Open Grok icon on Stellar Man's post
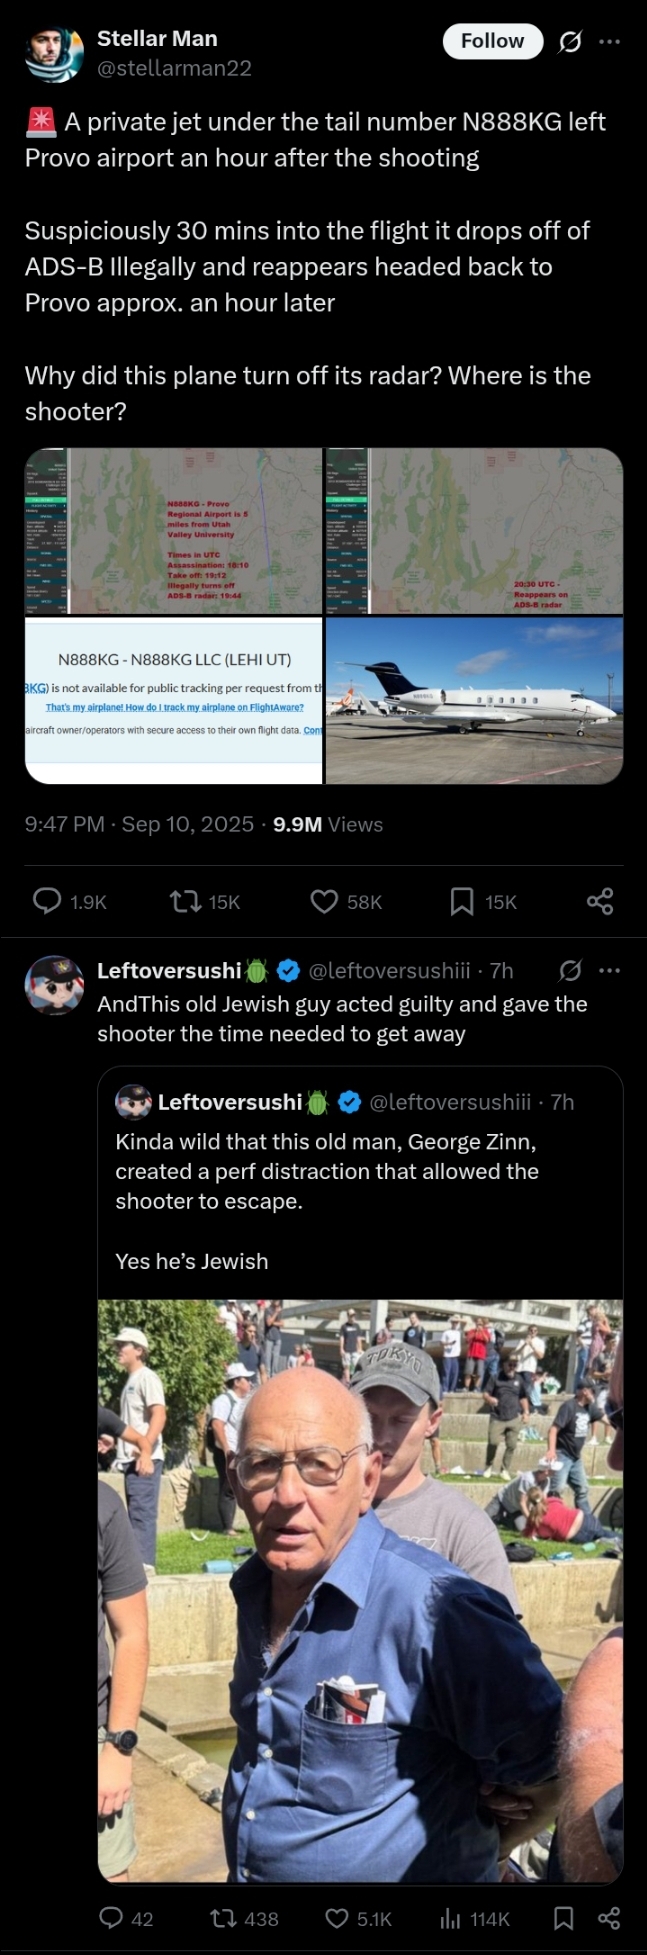Viewport: 647px width, 1955px height. 570,41
